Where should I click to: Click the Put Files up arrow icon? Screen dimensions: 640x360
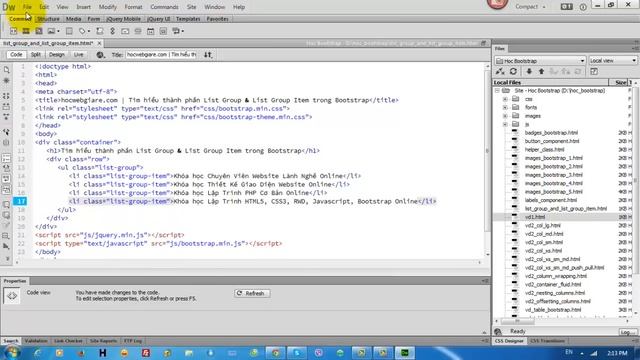541,72
